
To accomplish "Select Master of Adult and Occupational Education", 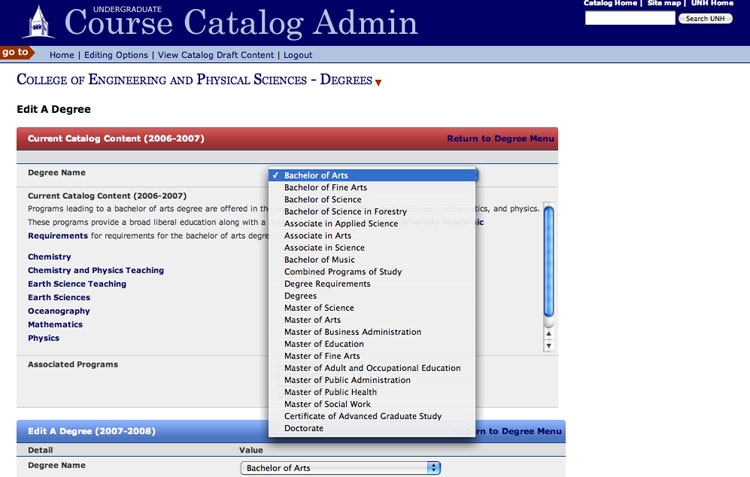I will pyautogui.click(x=373, y=368).
